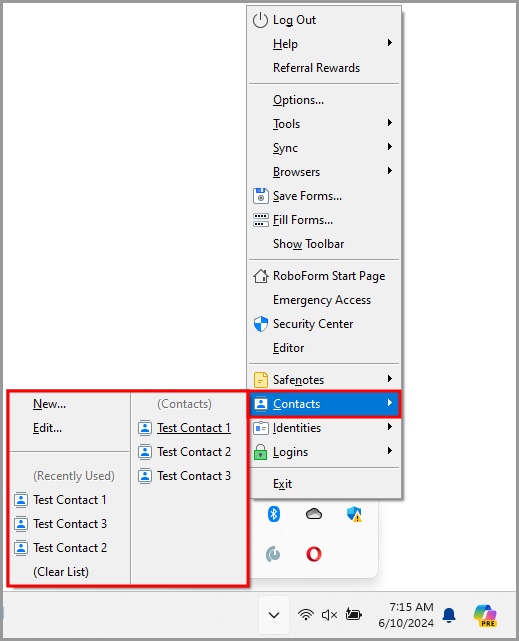Image resolution: width=519 pixels, height=641 pixels.
Task: Open Test Contact 3 label under Recently Used
Action: tap(69, 524)
